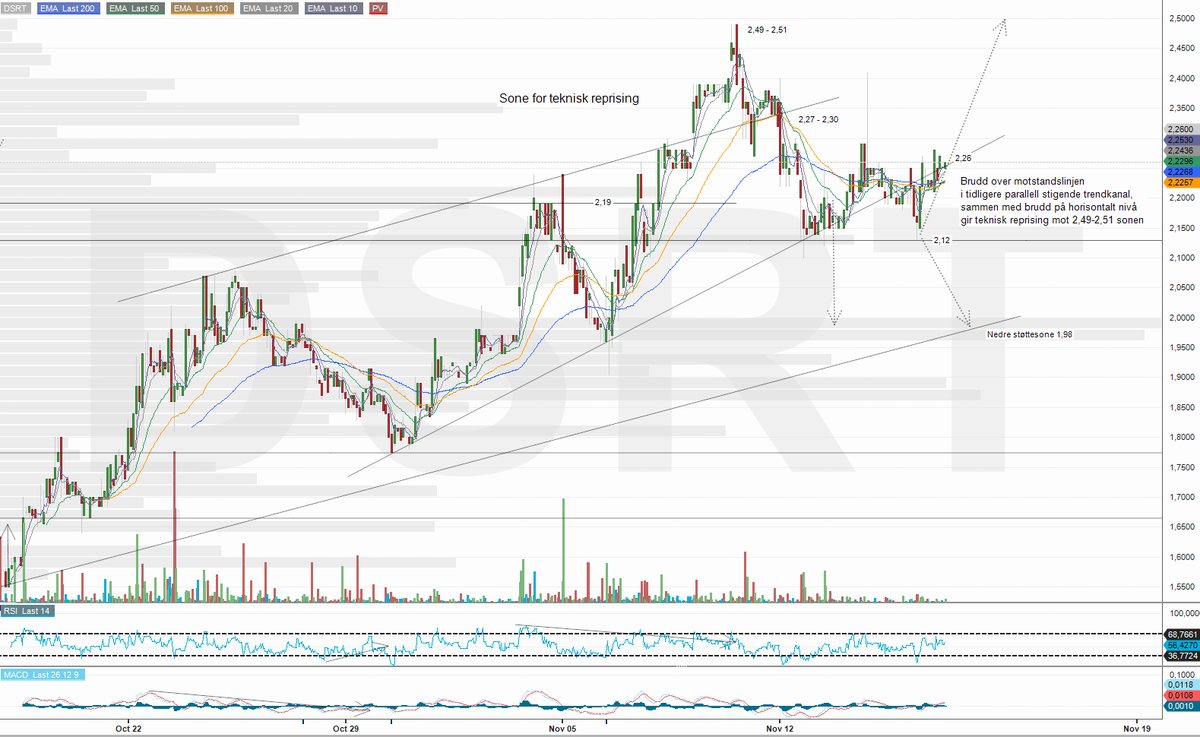
Task: Click the 'Nedre støttesone 1,98' annotation
Action: 1029,334
